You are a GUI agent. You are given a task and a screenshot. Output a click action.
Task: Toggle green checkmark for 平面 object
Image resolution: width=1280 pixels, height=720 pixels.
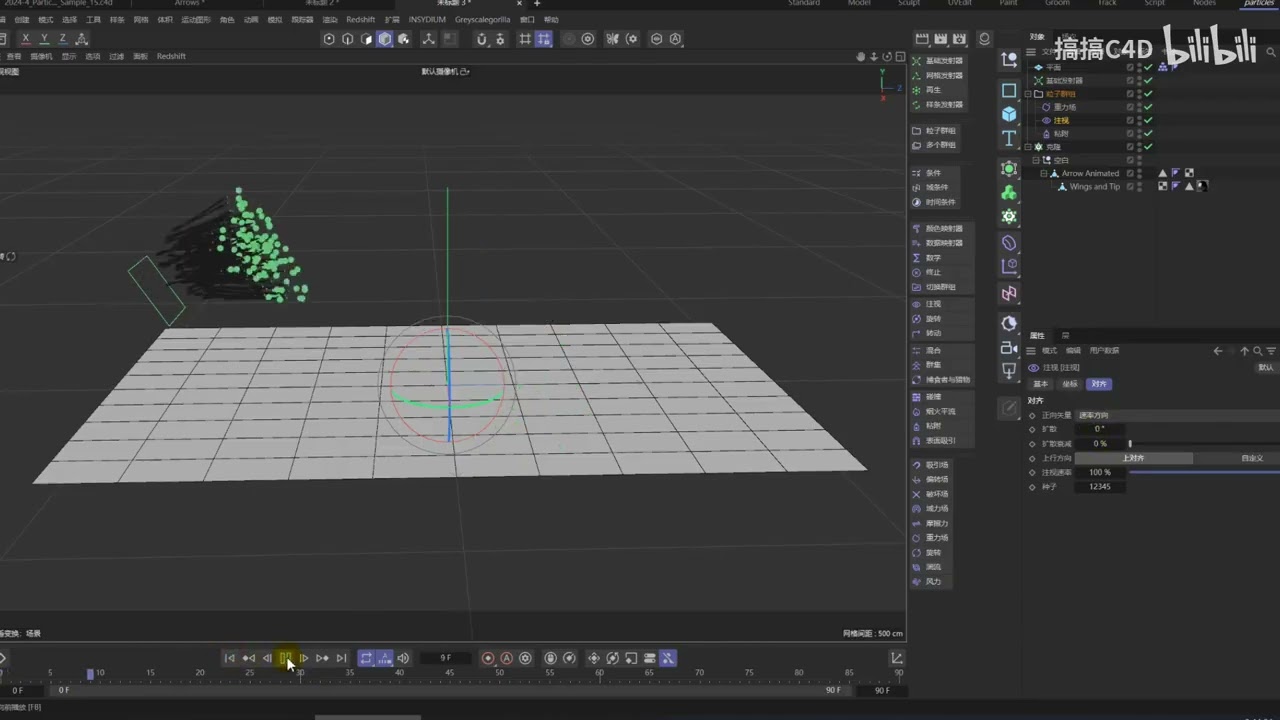[1148, 67]
